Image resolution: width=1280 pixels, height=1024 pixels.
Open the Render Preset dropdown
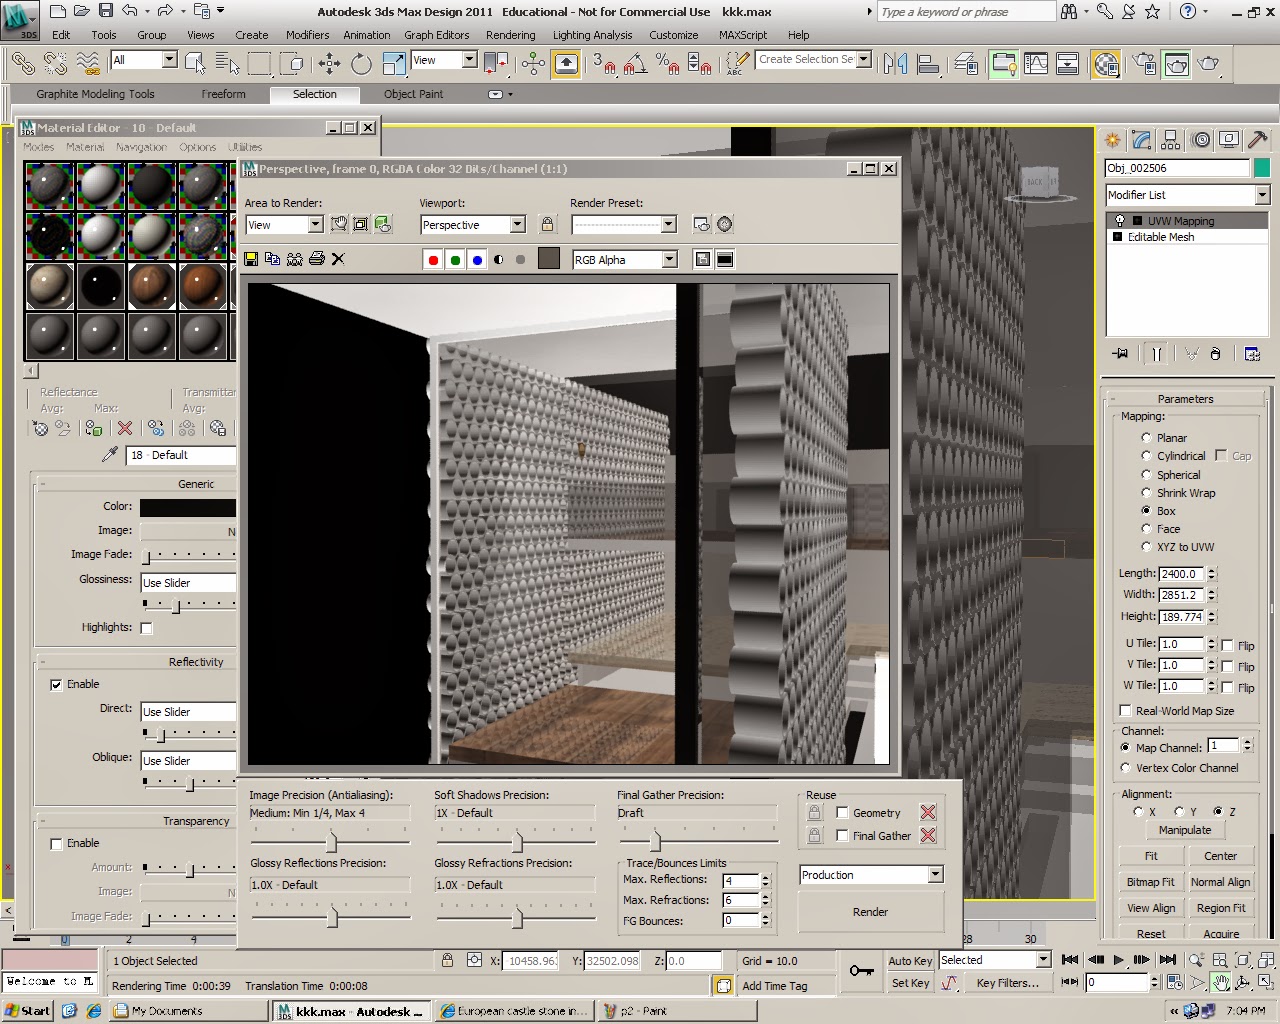669,225
